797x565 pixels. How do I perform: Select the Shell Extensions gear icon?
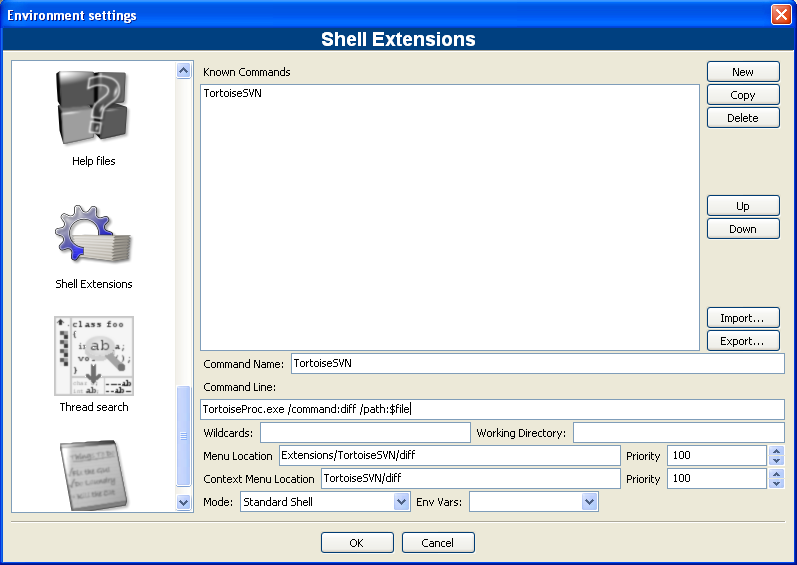tap(93, 235)
